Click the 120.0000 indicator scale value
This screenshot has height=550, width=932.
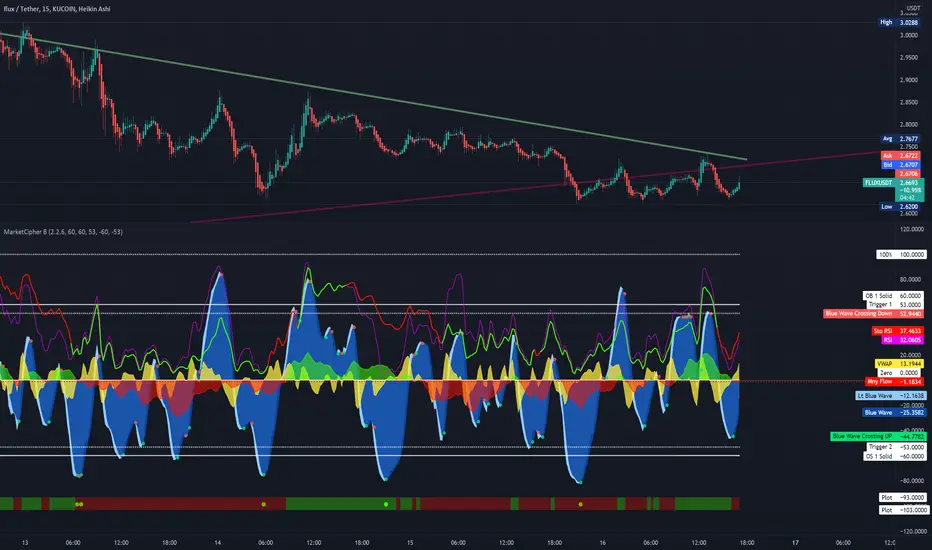(912, 229)
